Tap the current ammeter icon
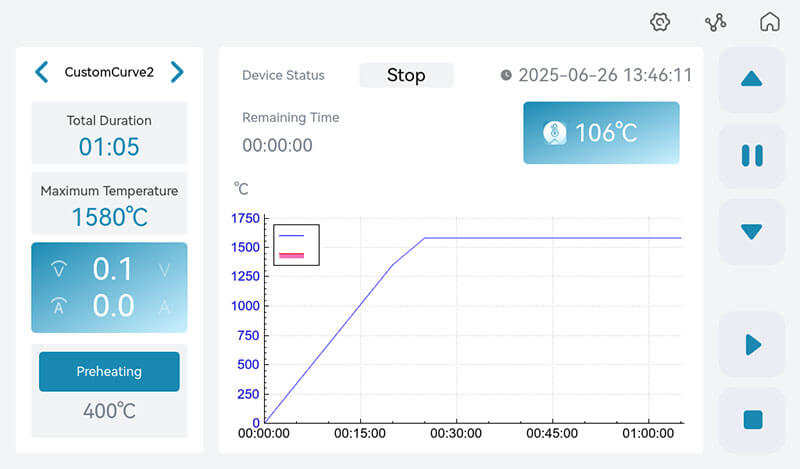The height and width of the screenshot is (469, 800). pyautogui.click(x=59, y=306)
